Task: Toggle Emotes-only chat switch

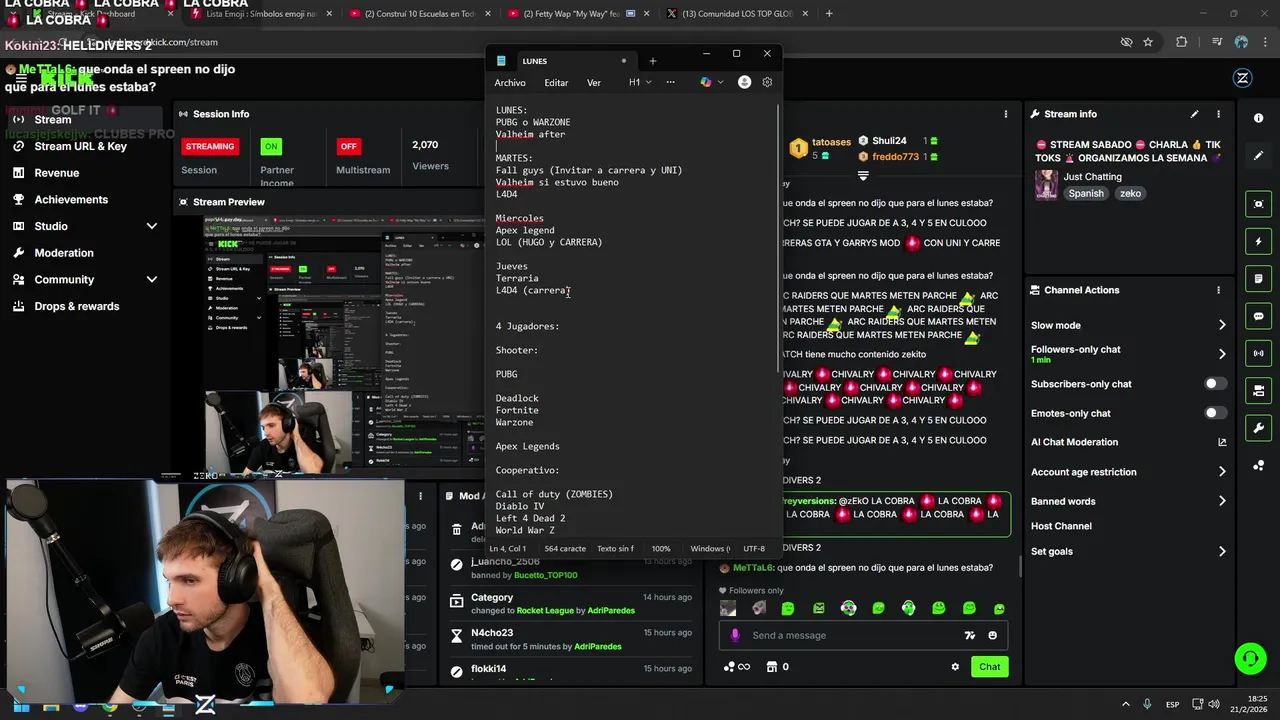Action: pyautogui.click(x=1215, y=413)
